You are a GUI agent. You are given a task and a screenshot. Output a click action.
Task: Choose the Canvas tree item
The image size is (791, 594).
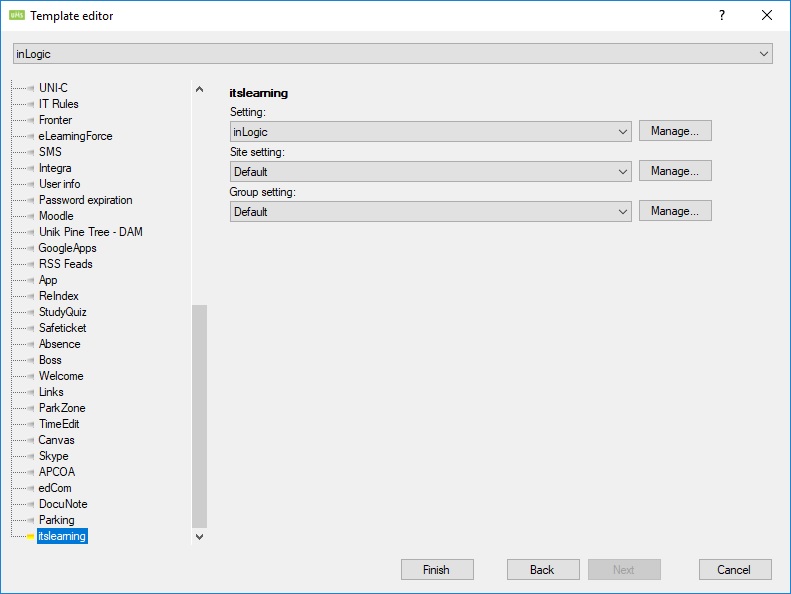(56, 440)
